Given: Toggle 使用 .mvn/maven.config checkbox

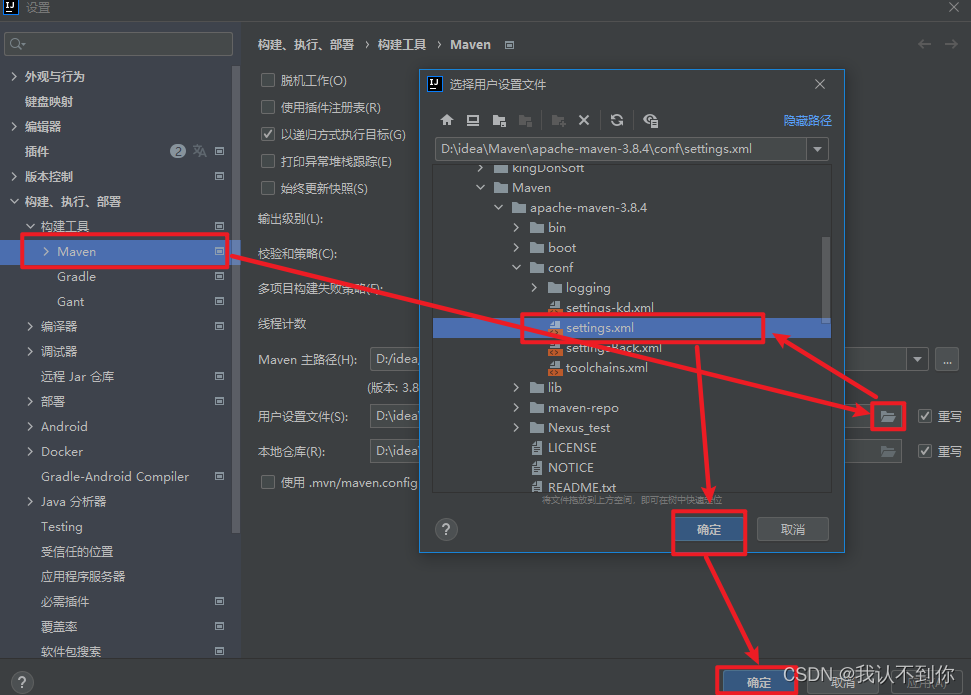Looking at the screenshot, I should pyautogui.click(x=268, y=482).
